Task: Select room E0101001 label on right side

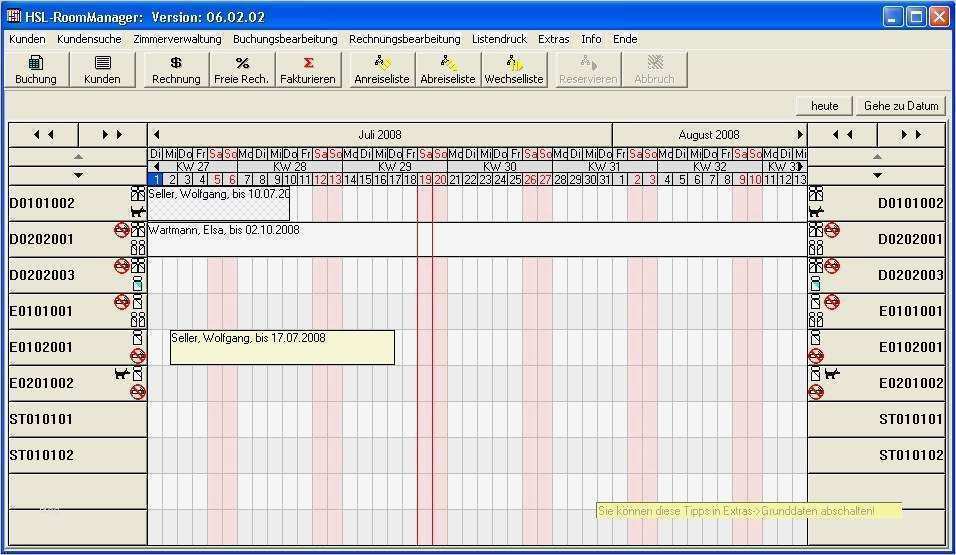Action: 911,311
